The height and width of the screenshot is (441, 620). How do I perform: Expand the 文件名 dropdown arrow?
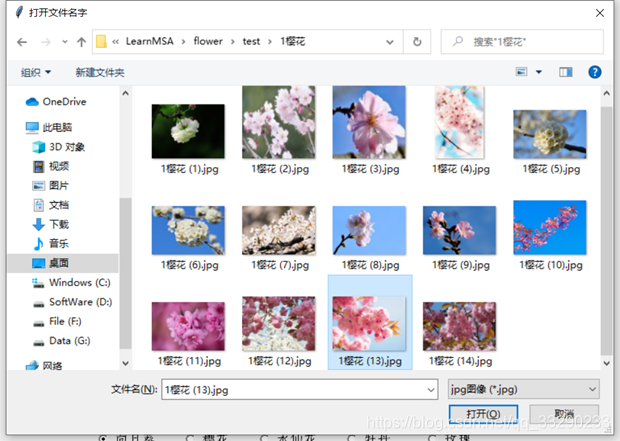coord(431,390)
